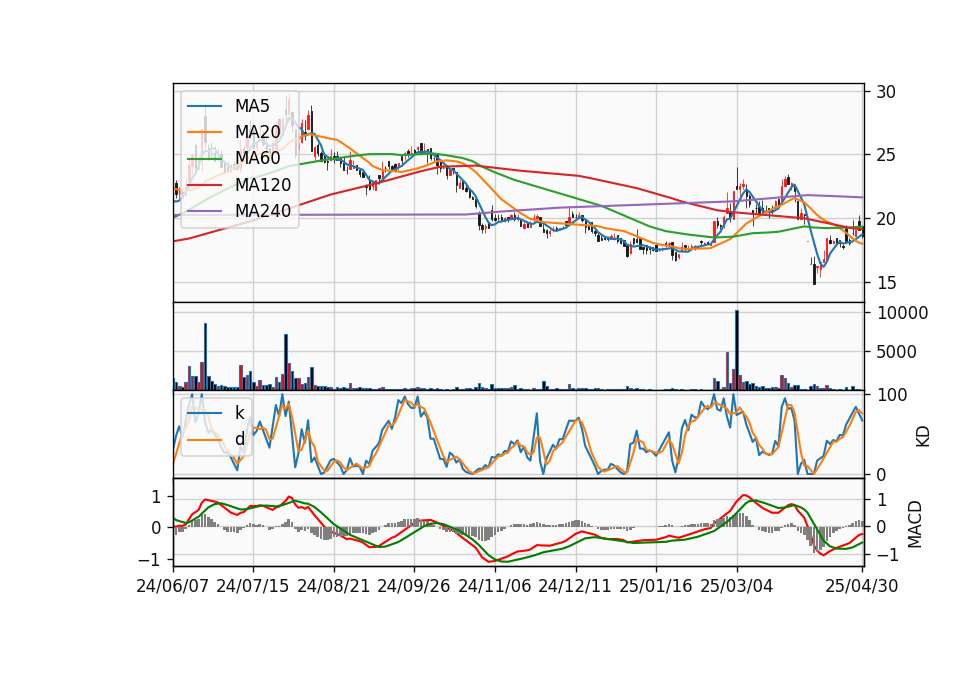Click the MA60 legend label

click(257, 158)
